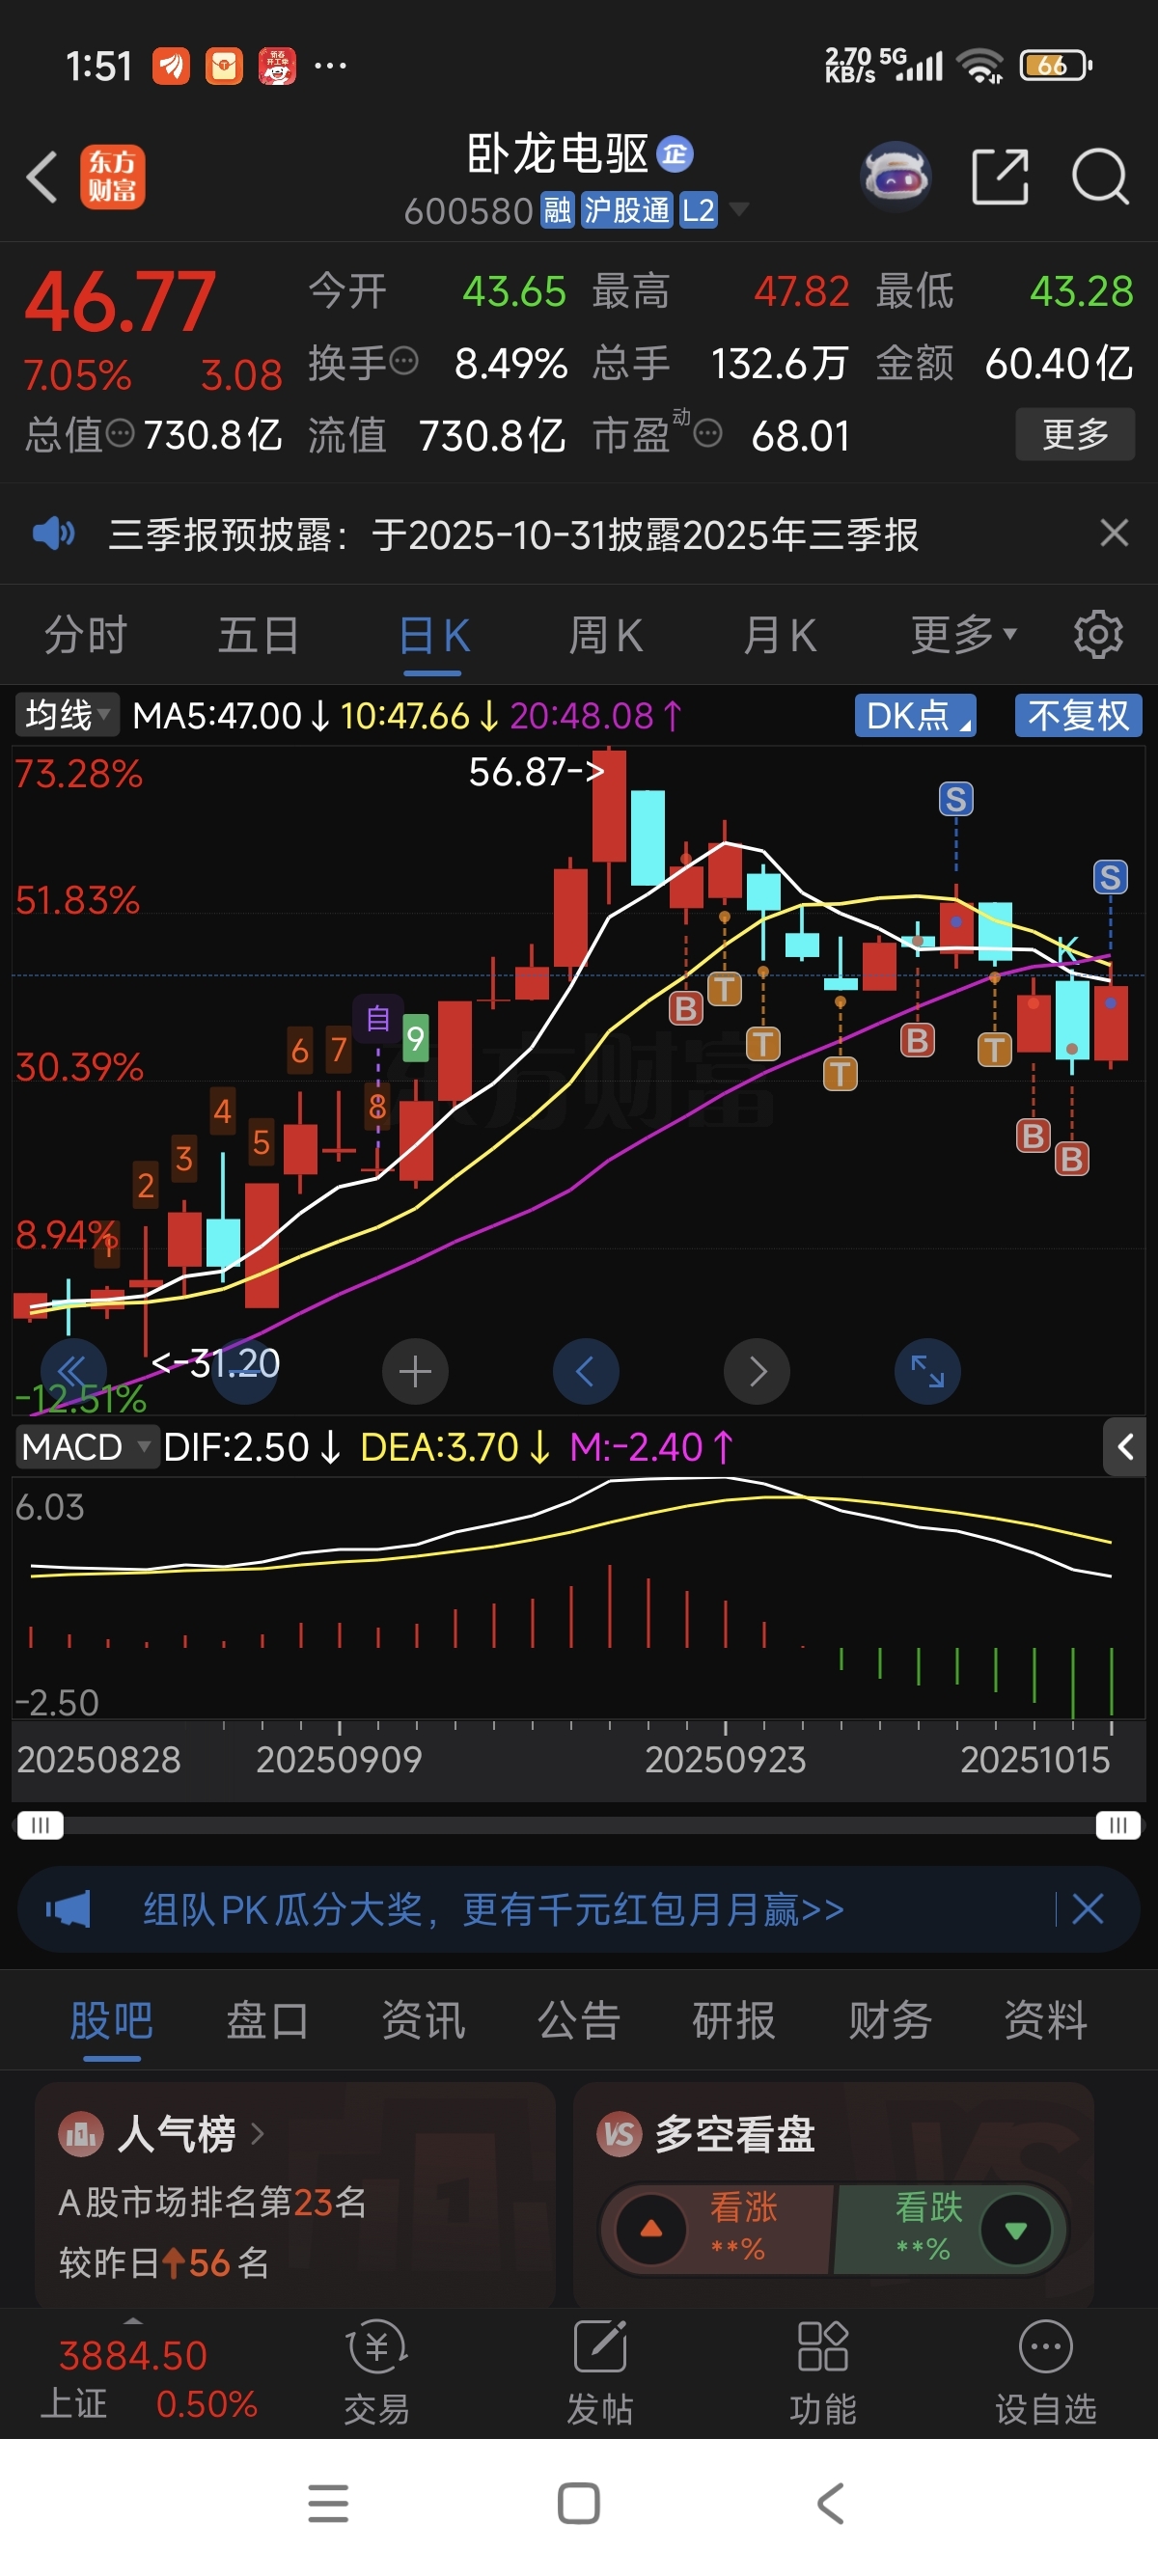
Task: Expand chart to fullscreen icon
Action: pos(928,1371)
